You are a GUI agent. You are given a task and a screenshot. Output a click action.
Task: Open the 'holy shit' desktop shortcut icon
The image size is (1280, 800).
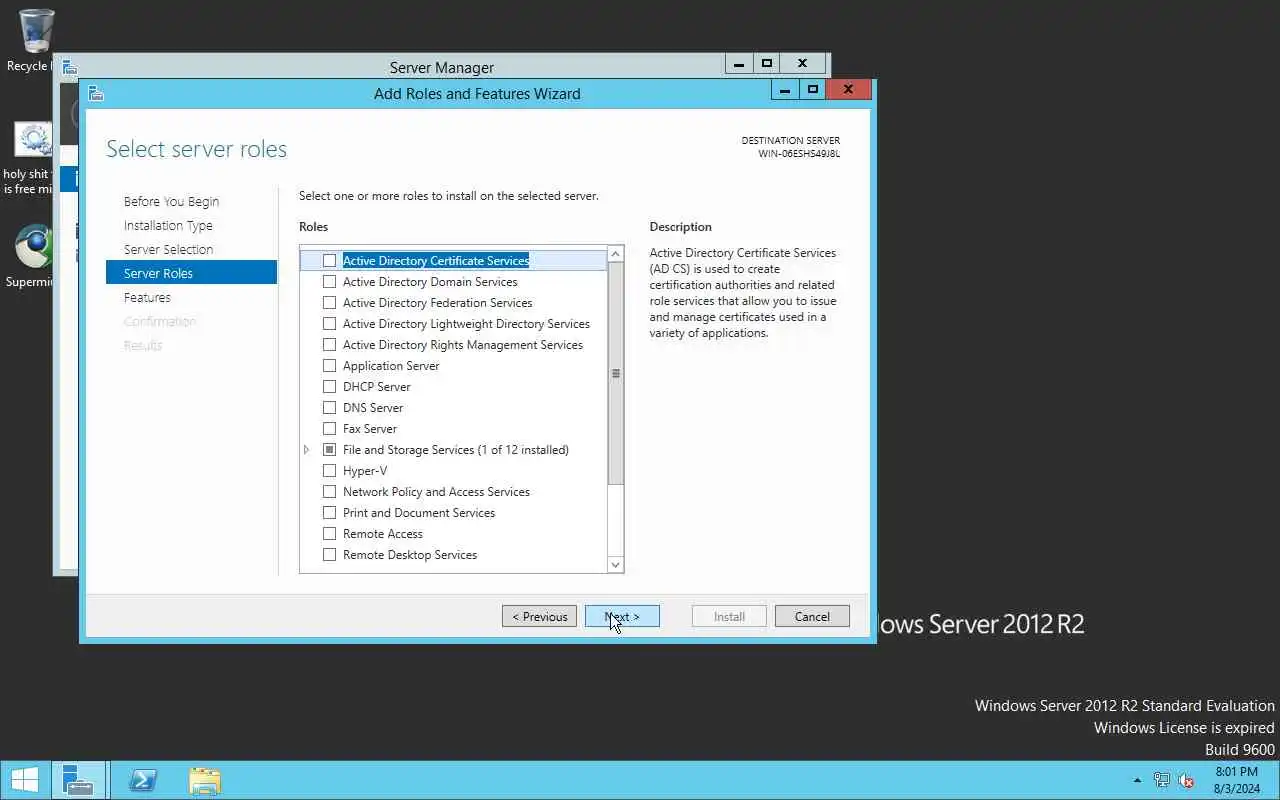tap(33, 140)
